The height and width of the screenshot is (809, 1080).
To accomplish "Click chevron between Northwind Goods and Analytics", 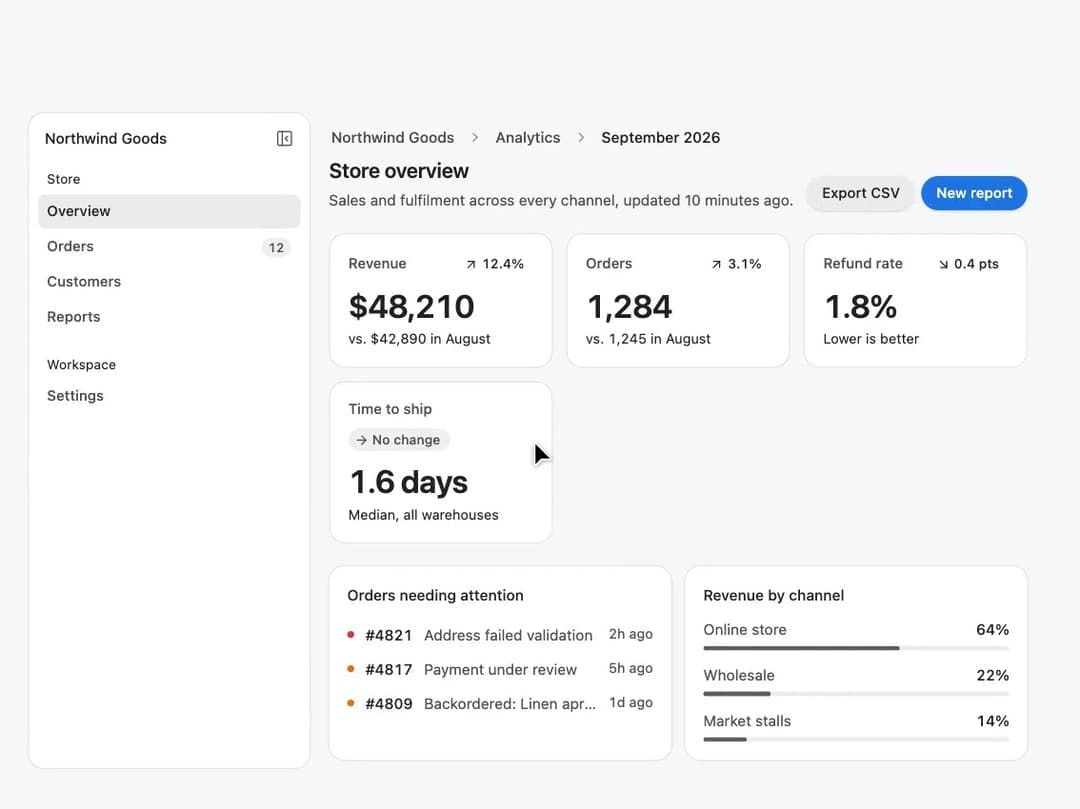I will pyautogui.click(x=475, y=138).
